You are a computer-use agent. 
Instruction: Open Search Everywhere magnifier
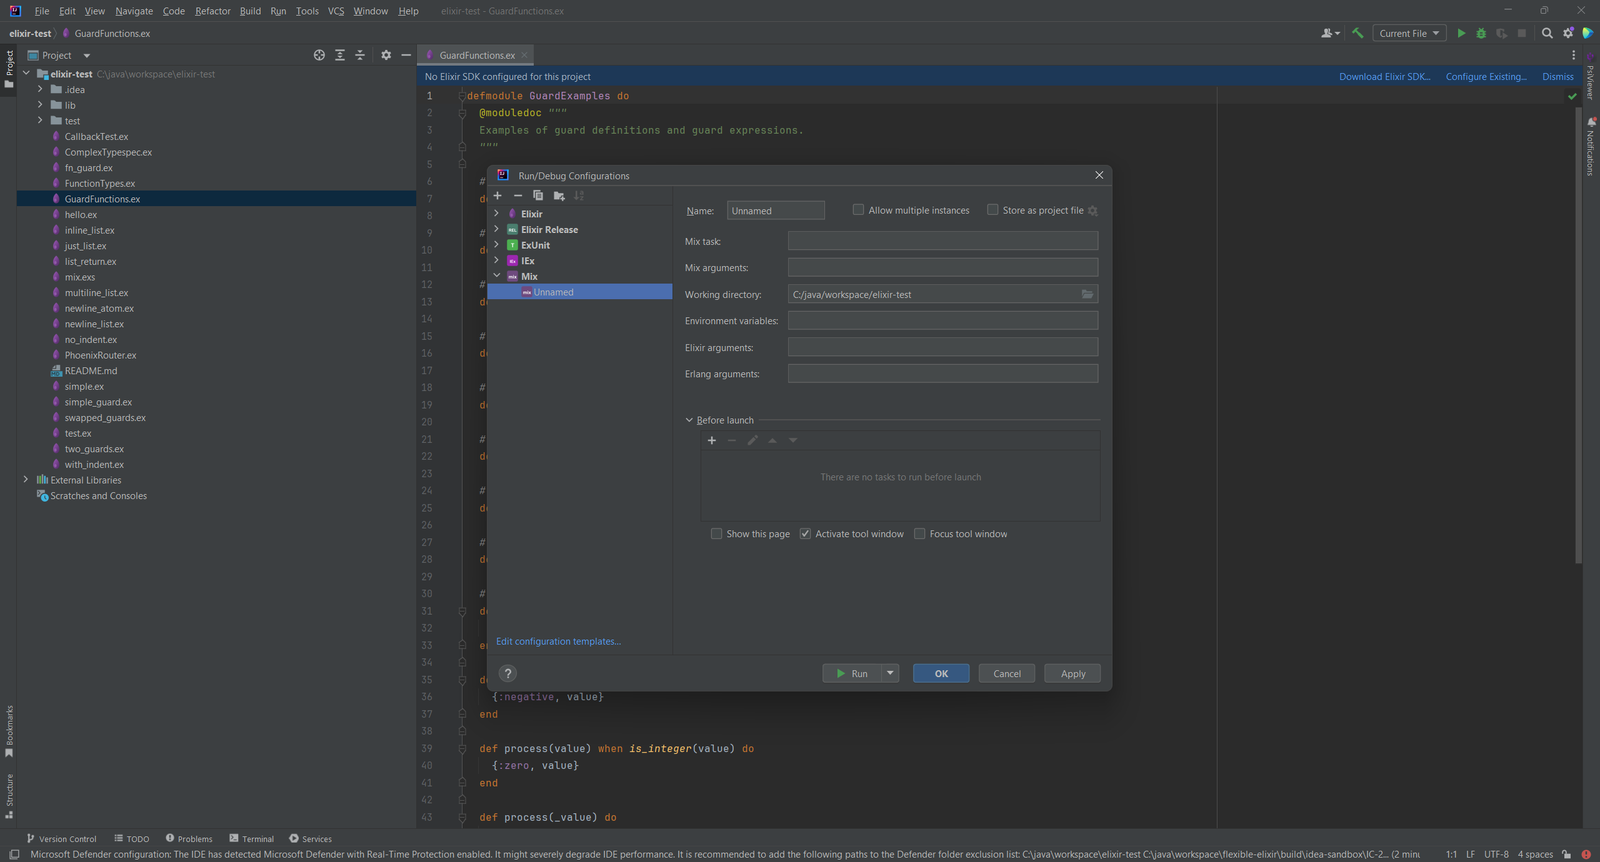coord(1547,33)
